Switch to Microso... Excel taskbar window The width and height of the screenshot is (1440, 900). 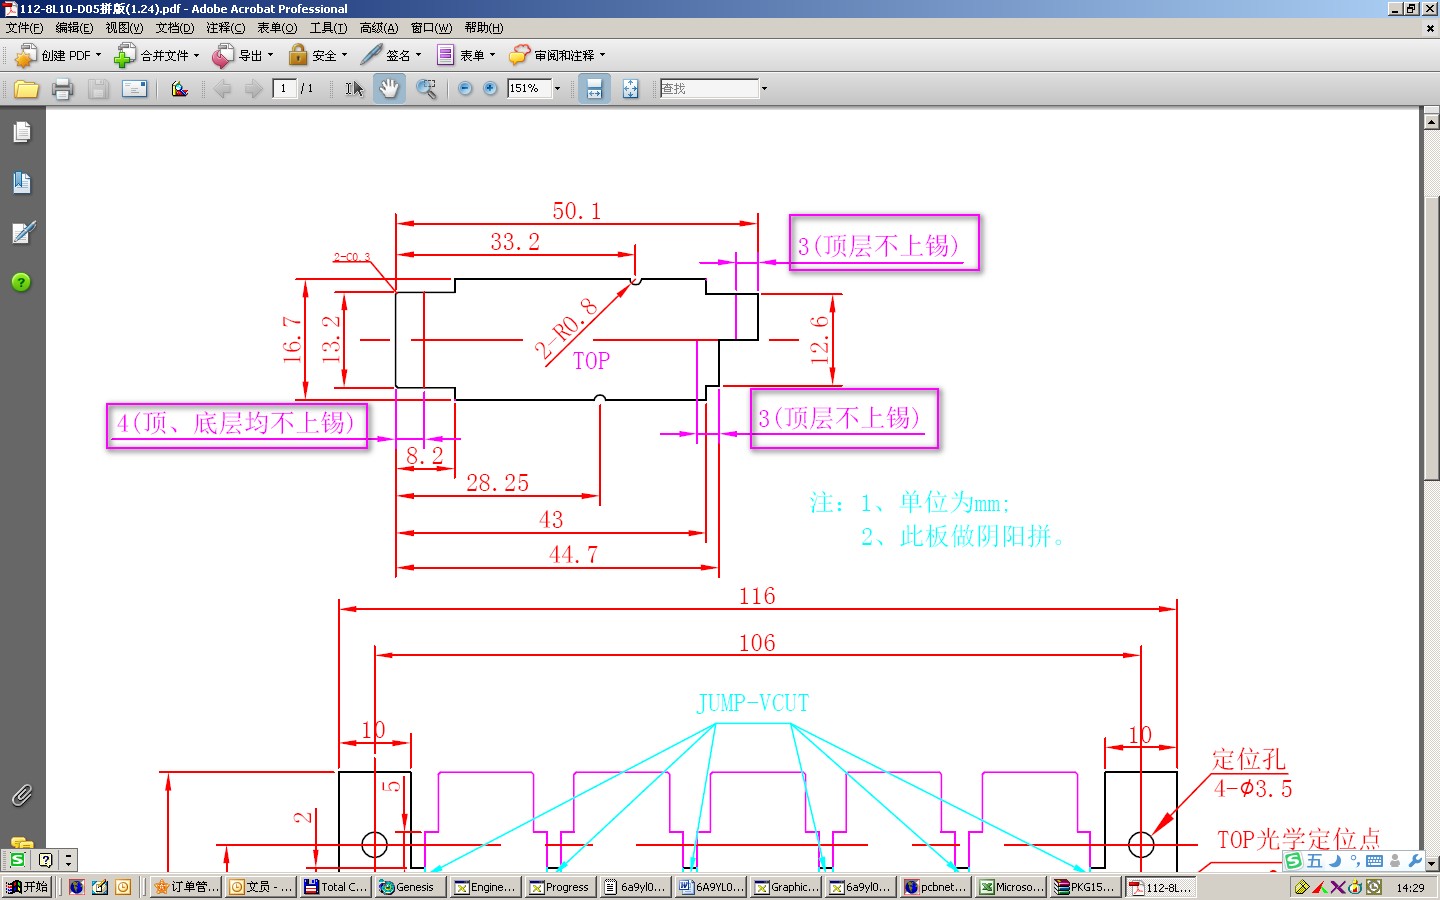(1011, 887)
